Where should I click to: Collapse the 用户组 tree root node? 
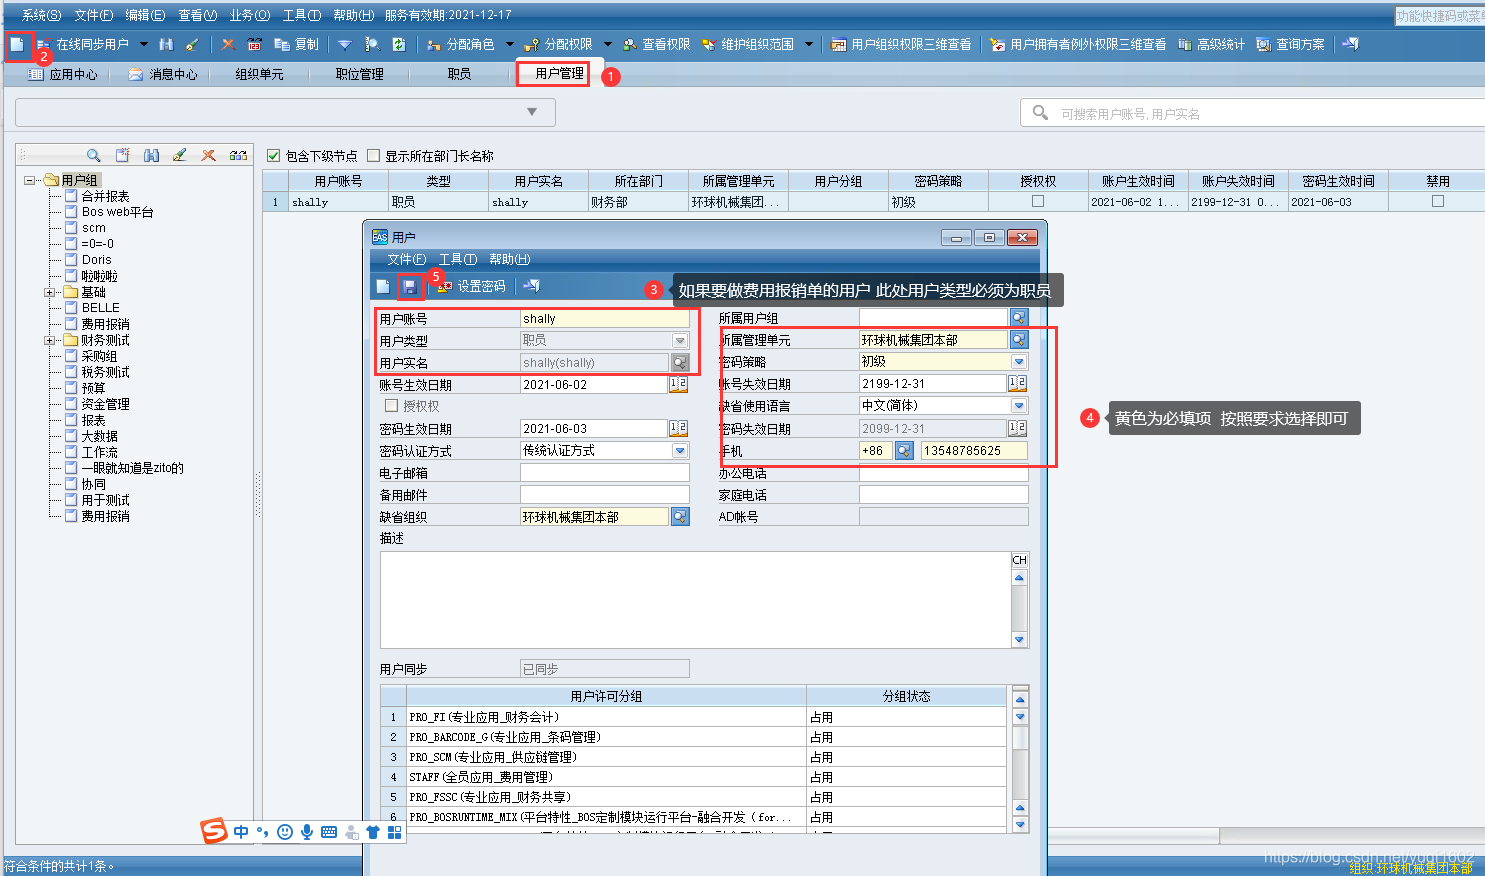30,180
